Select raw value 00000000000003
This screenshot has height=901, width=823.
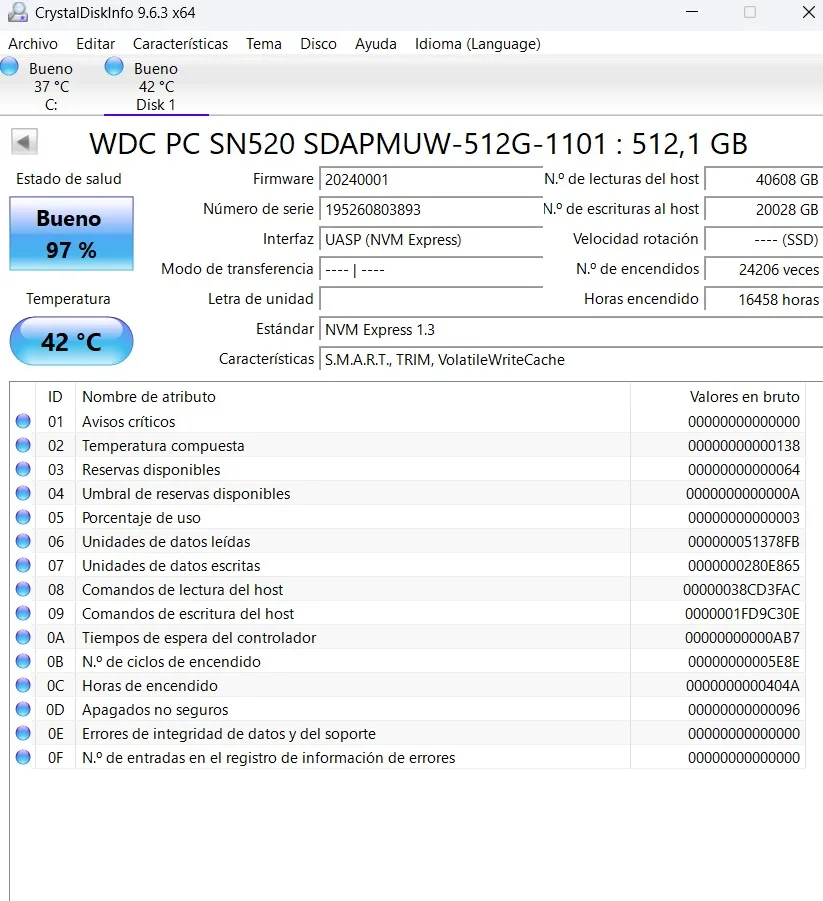point(744,518)
